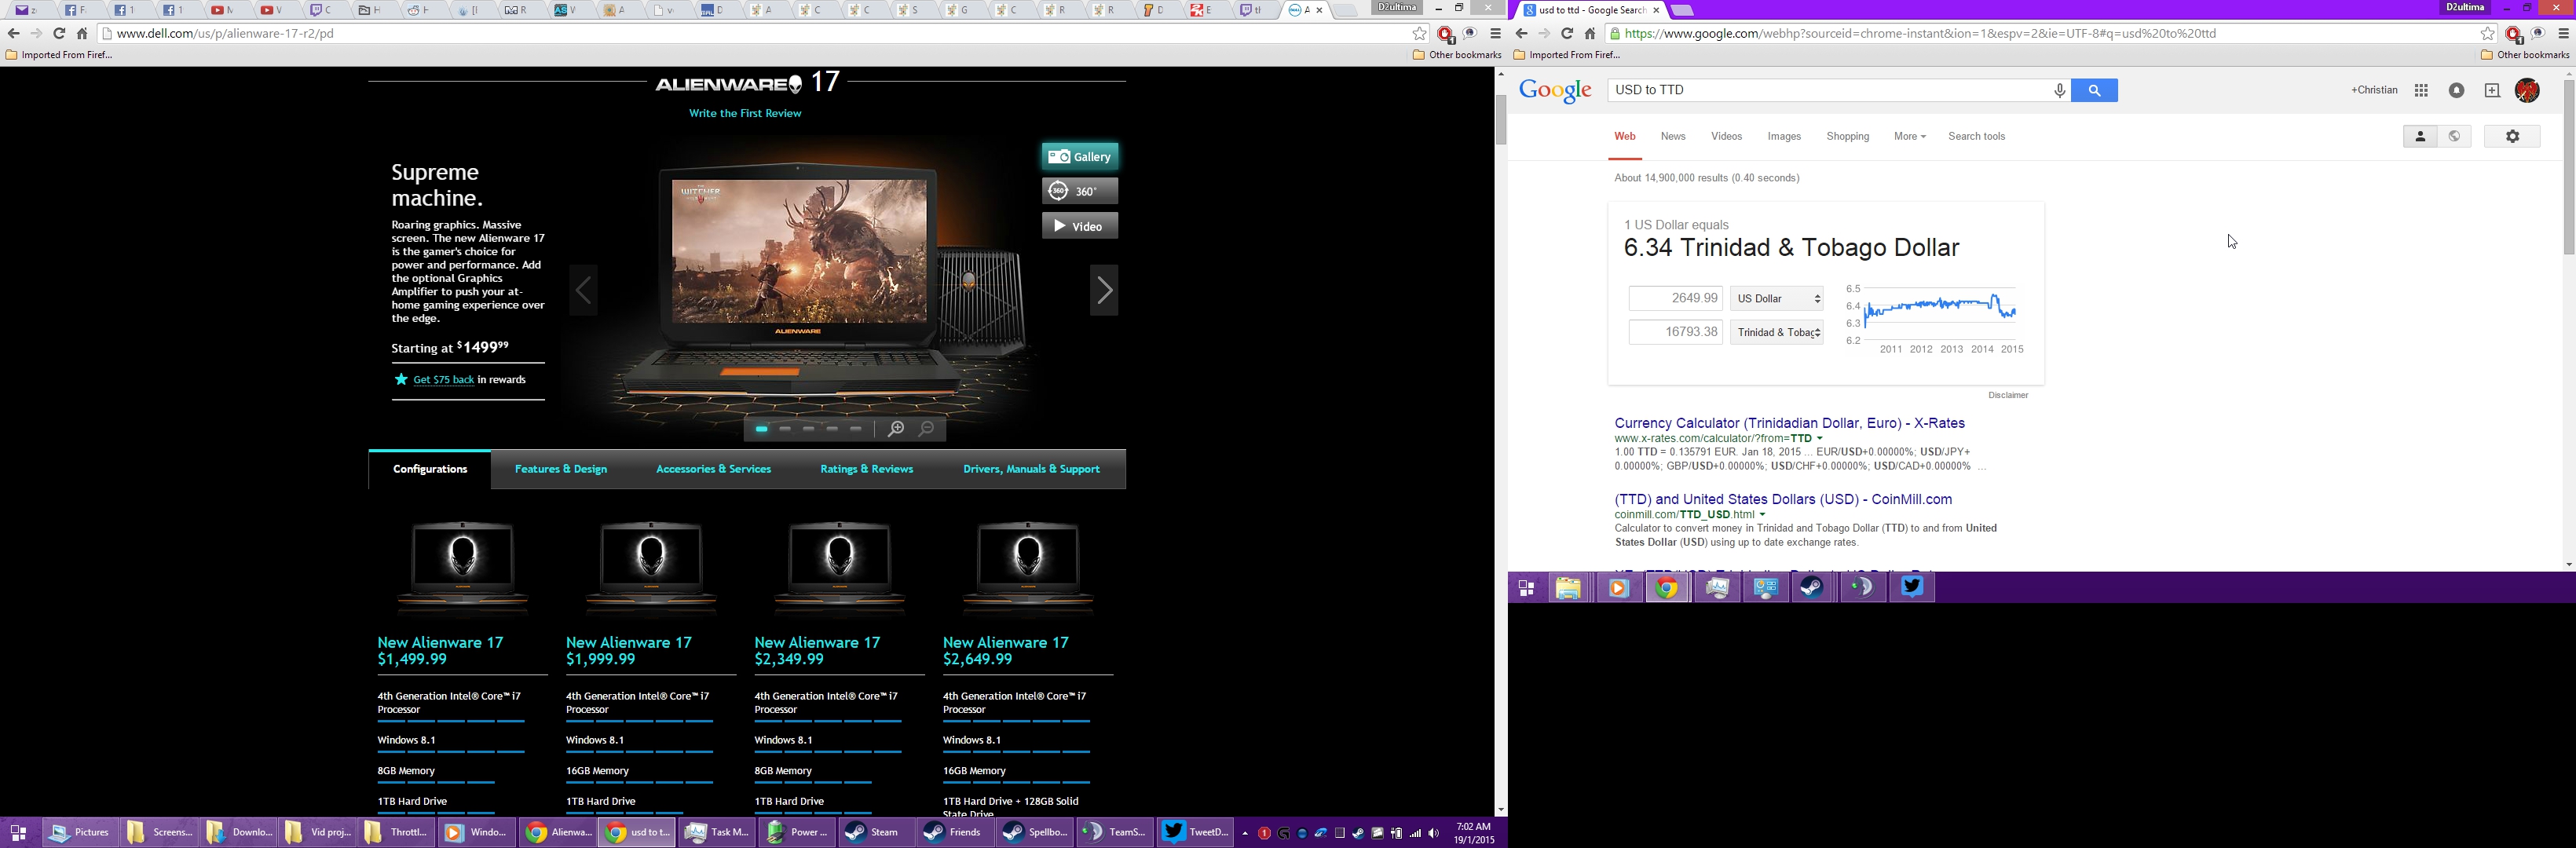The height and width of the screenshot is (848, 2576).
Task: Select the News search tab
Action: coord(1673,137)
